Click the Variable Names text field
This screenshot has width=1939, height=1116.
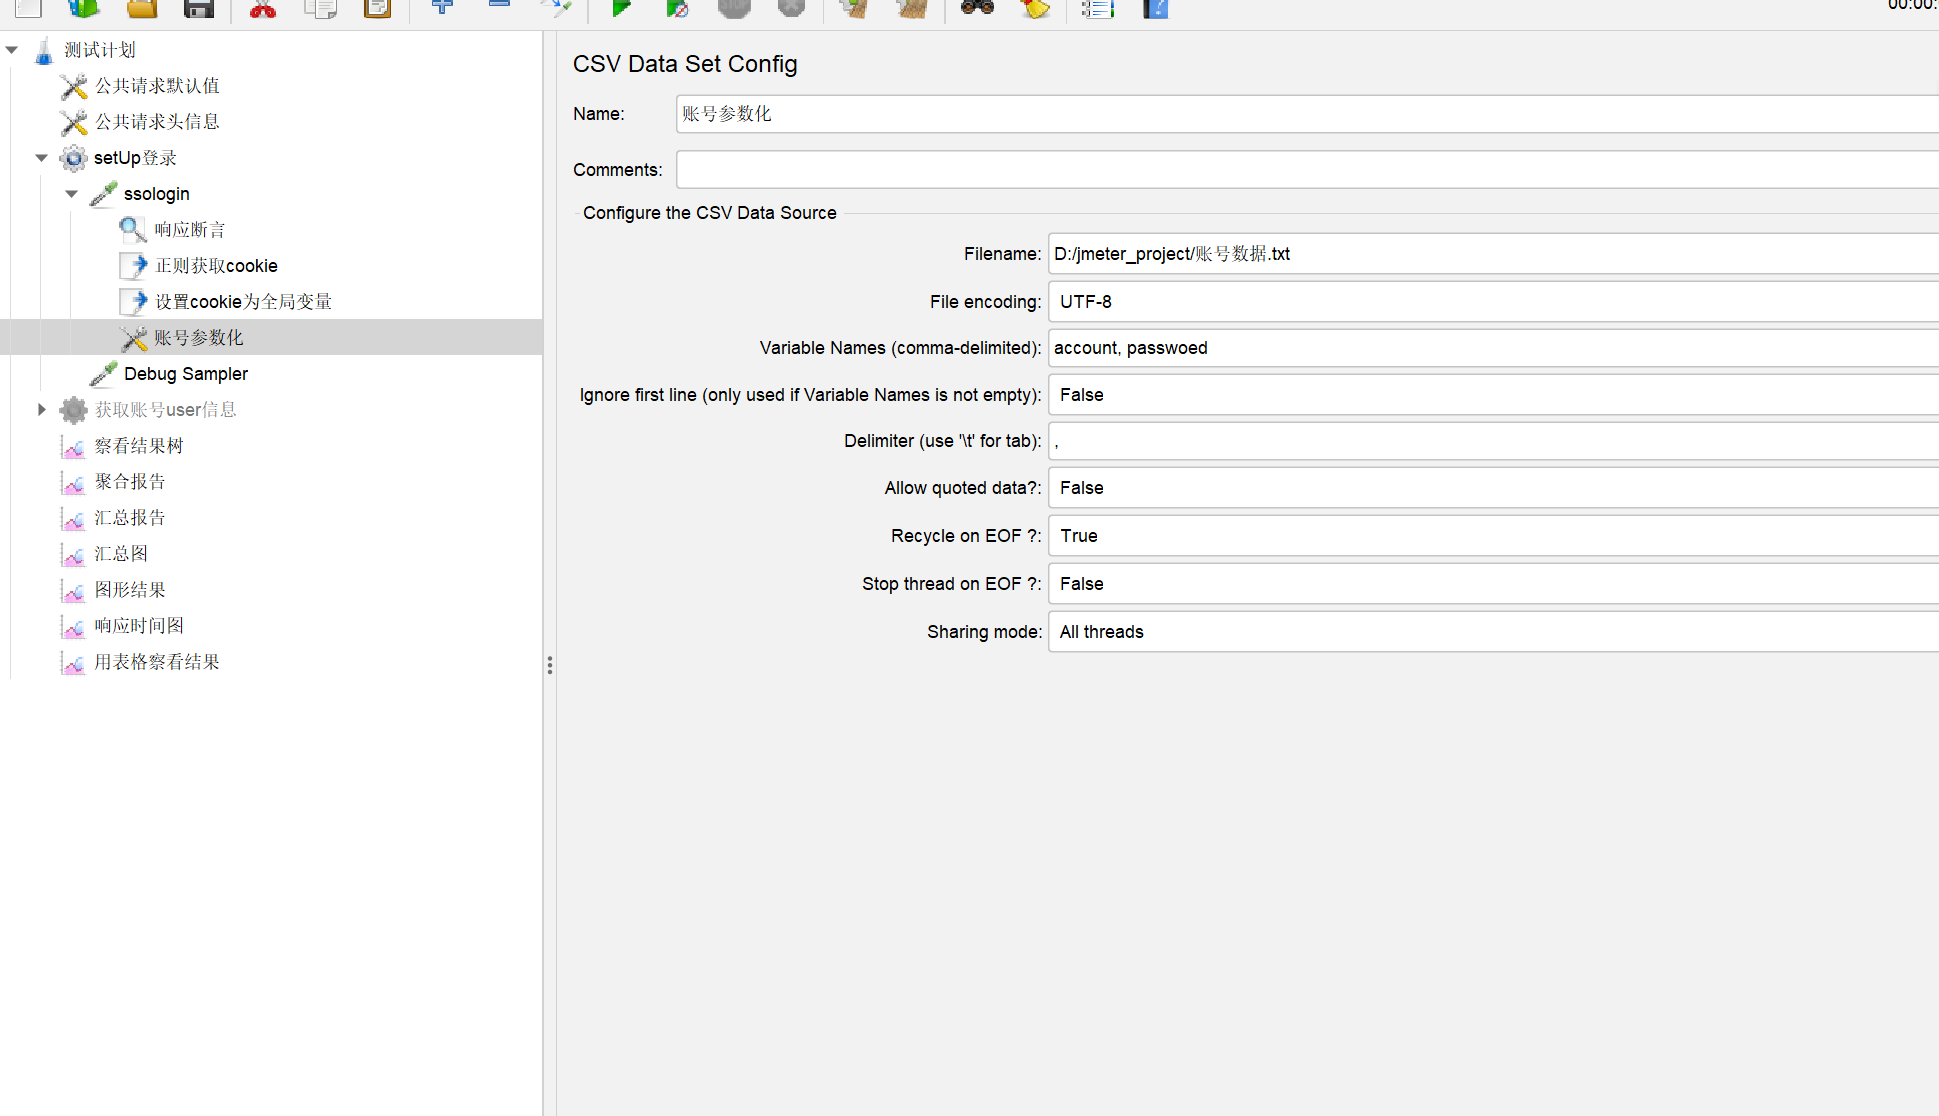coord(1492,348)
